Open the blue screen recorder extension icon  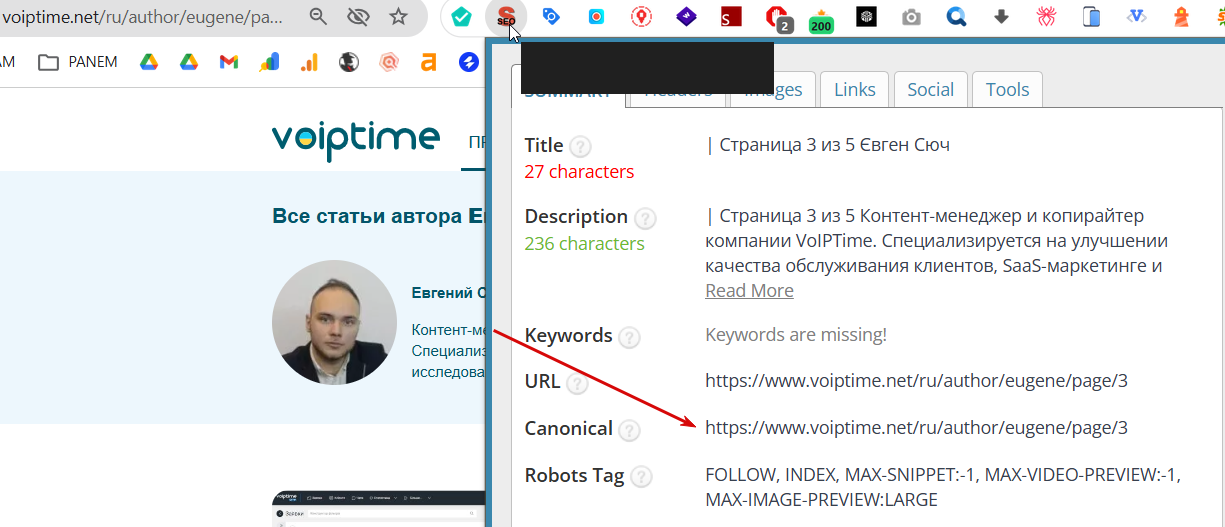(596, 16)
